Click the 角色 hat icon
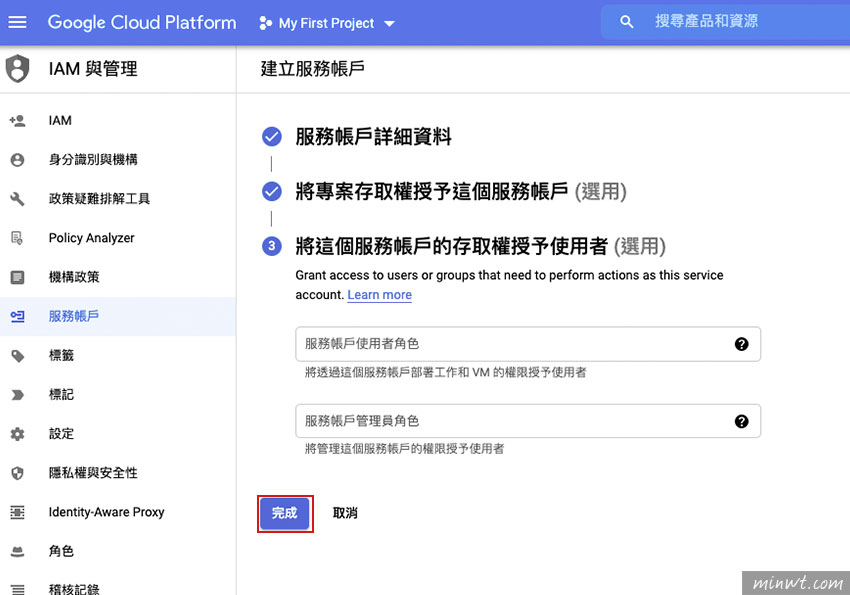Viewport: 850px width, 595px height. coord(17,552)
